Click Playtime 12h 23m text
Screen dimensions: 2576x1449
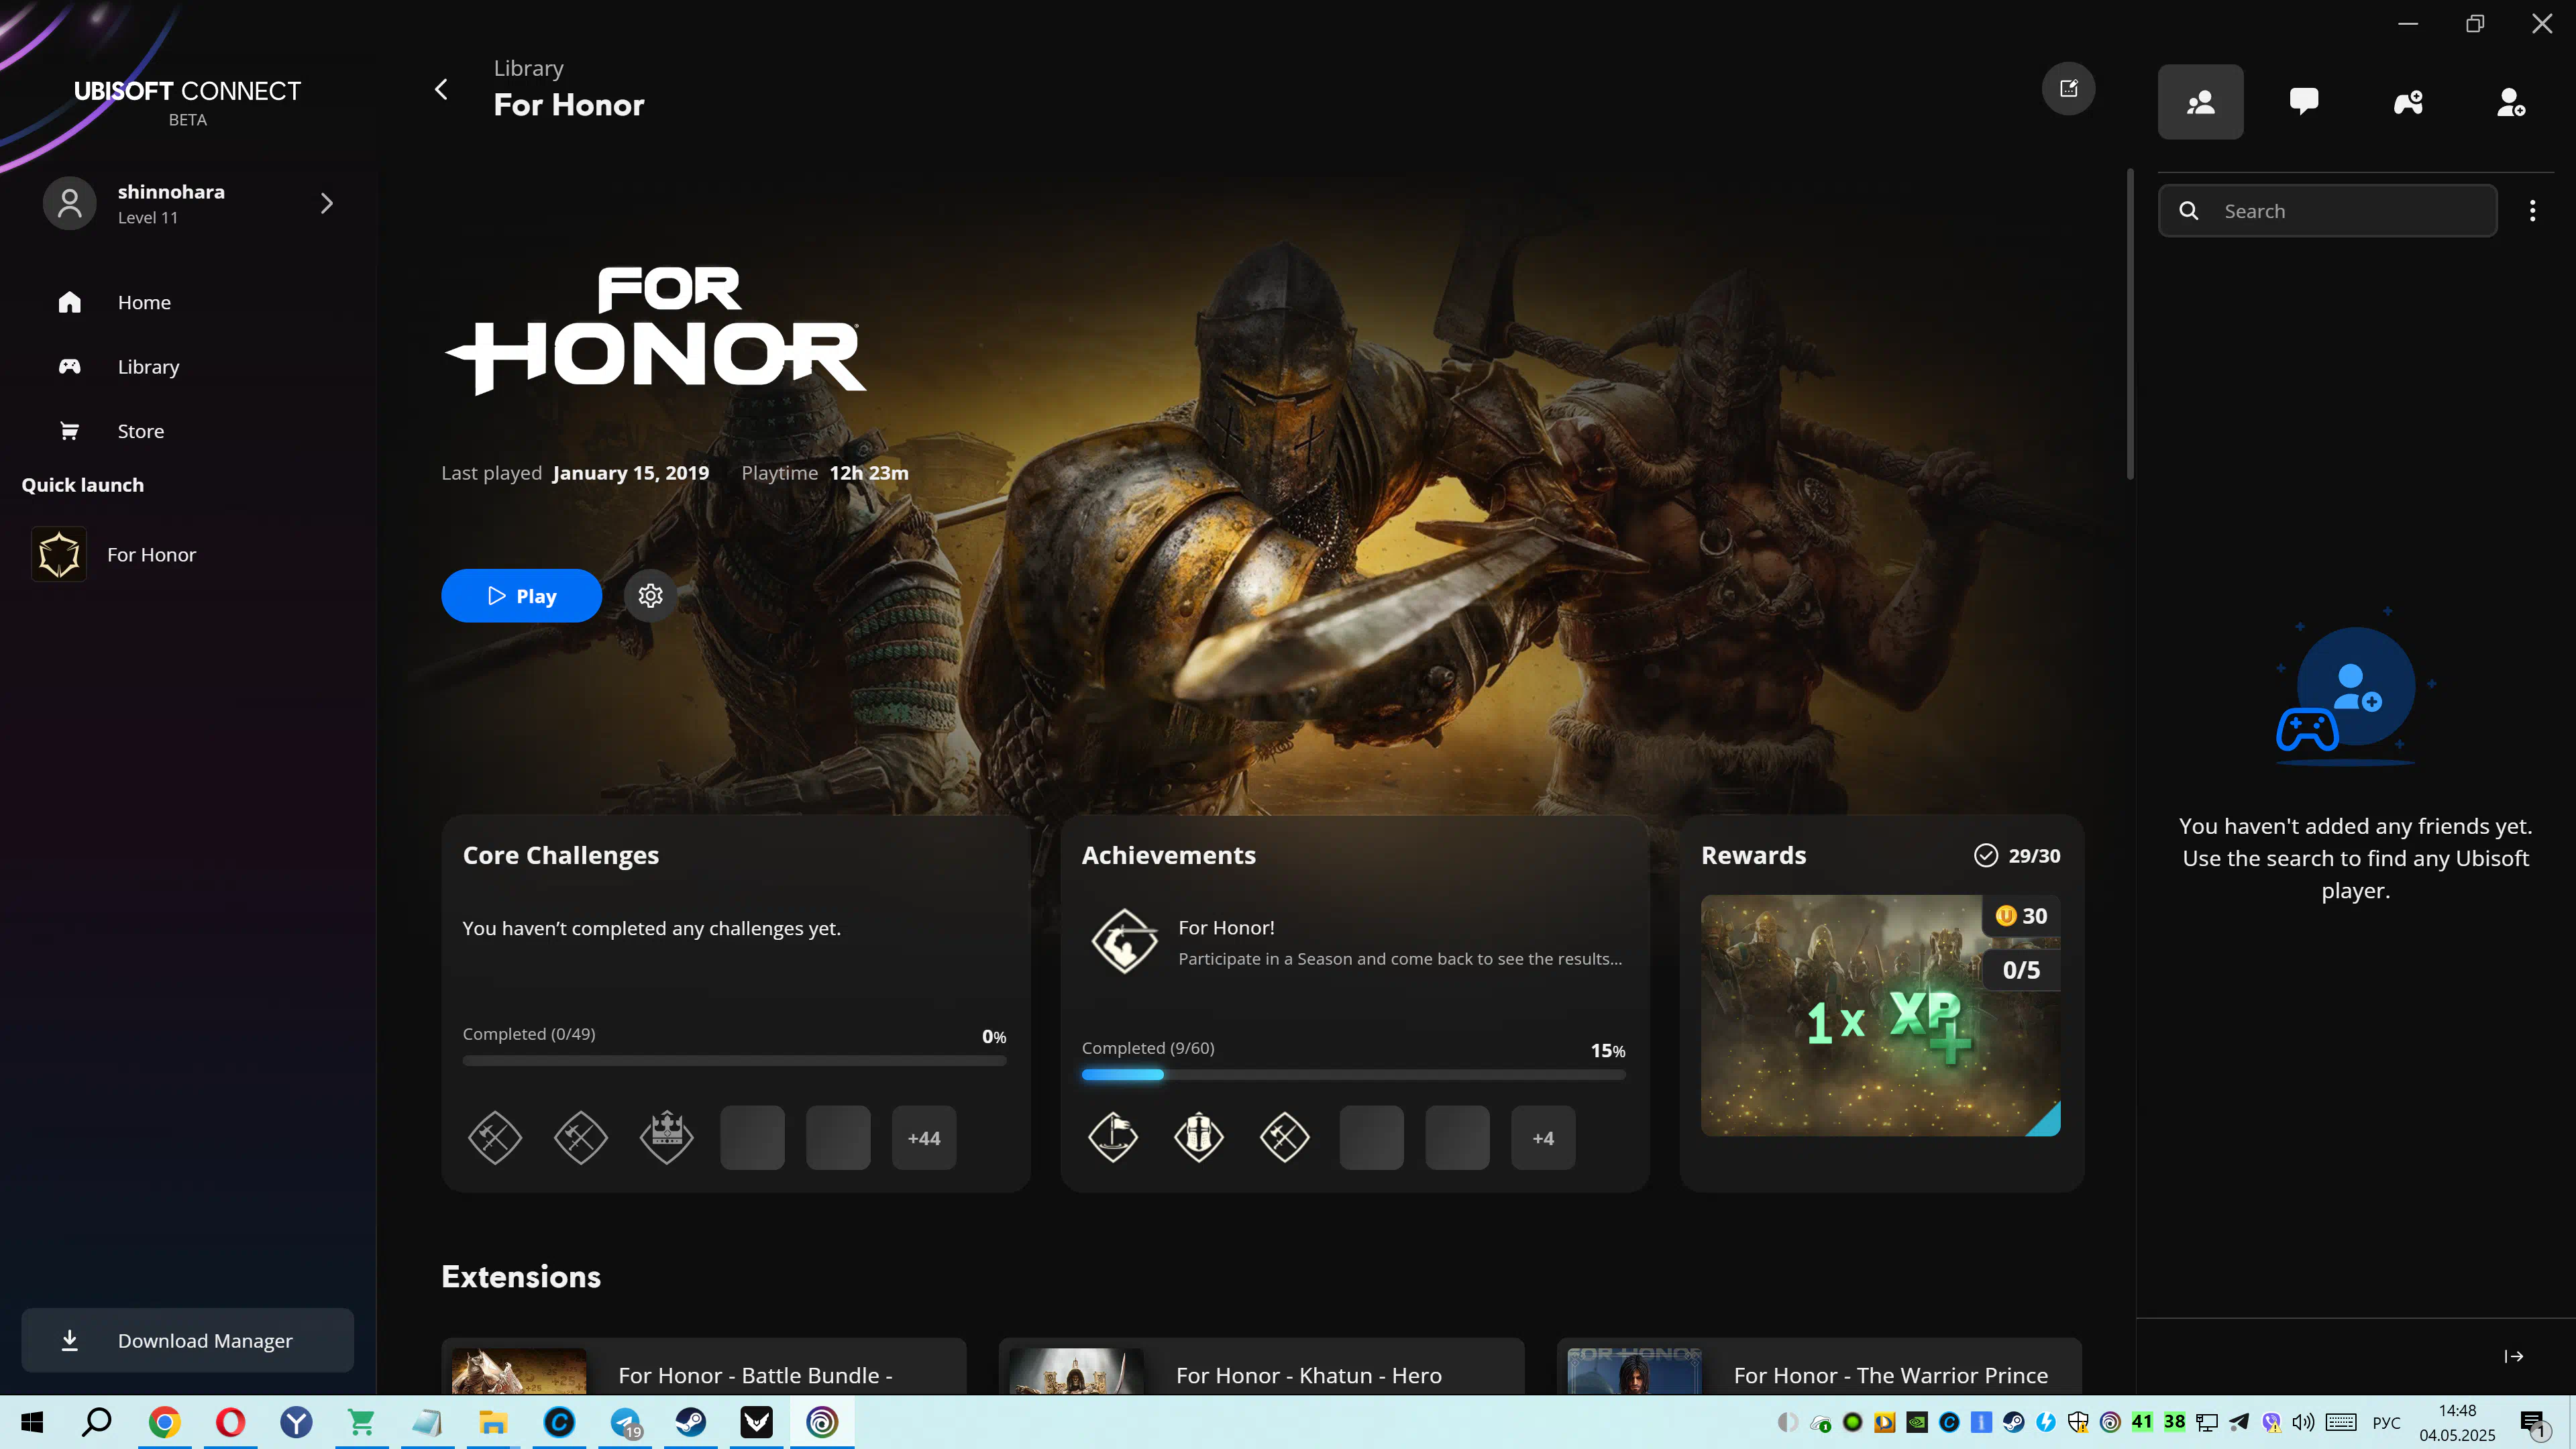825,473
